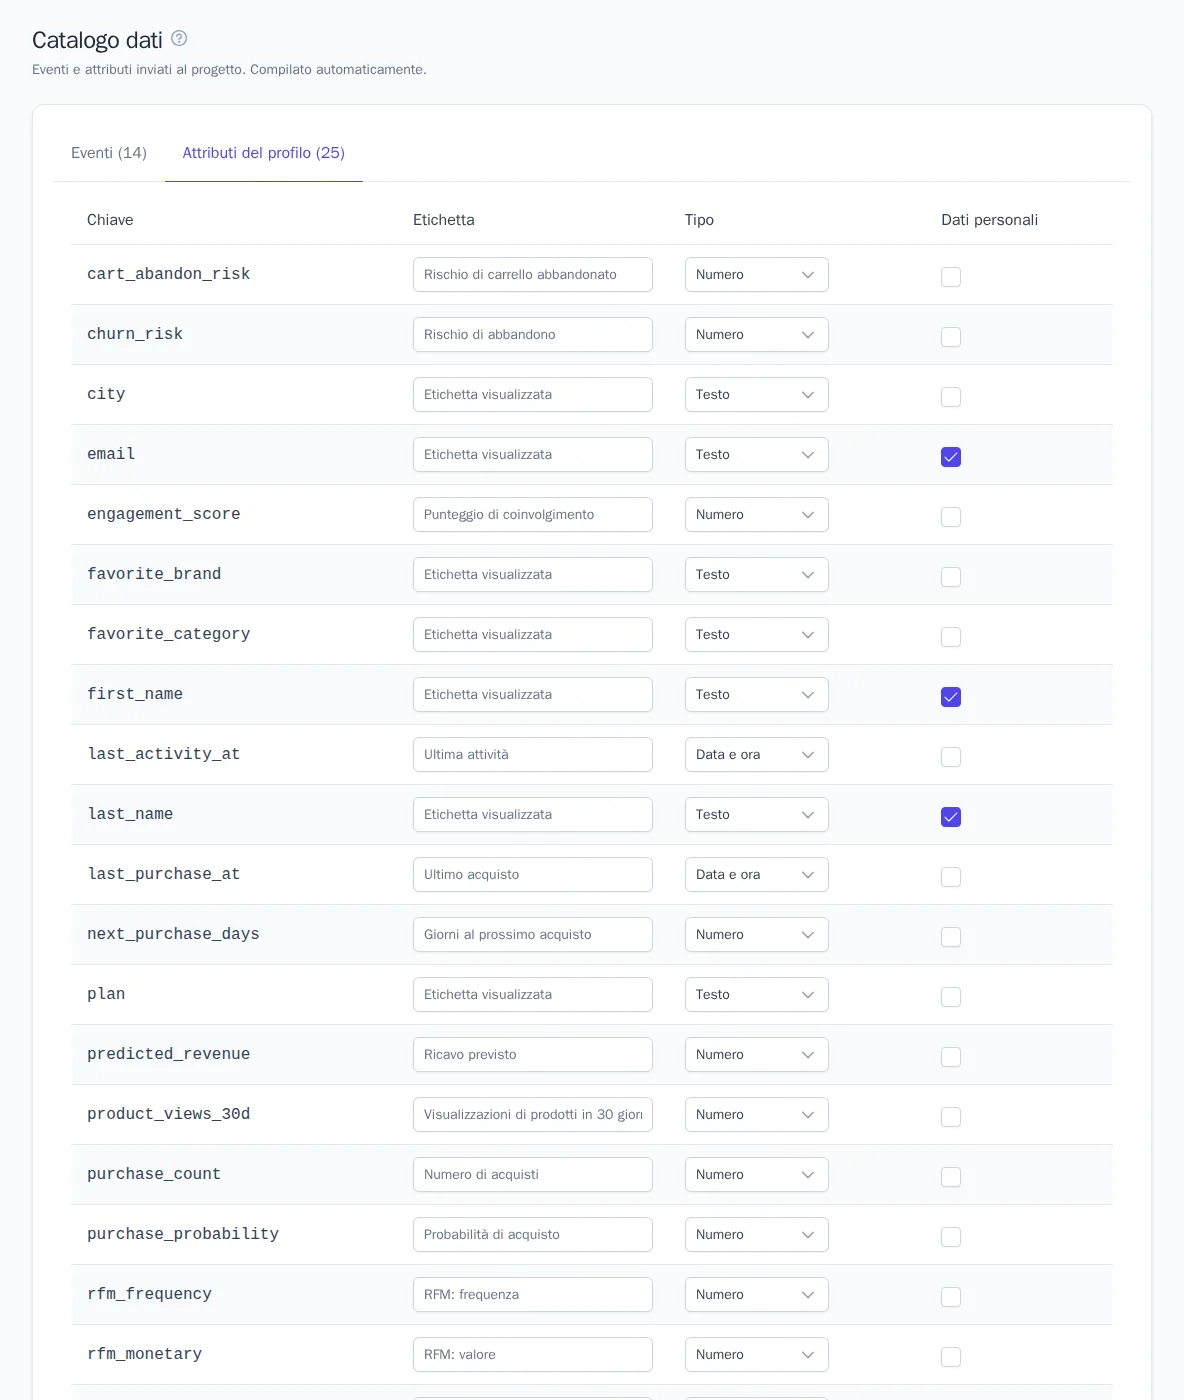
Task: Click the label field for first_name
Action: tap(533, 695)
